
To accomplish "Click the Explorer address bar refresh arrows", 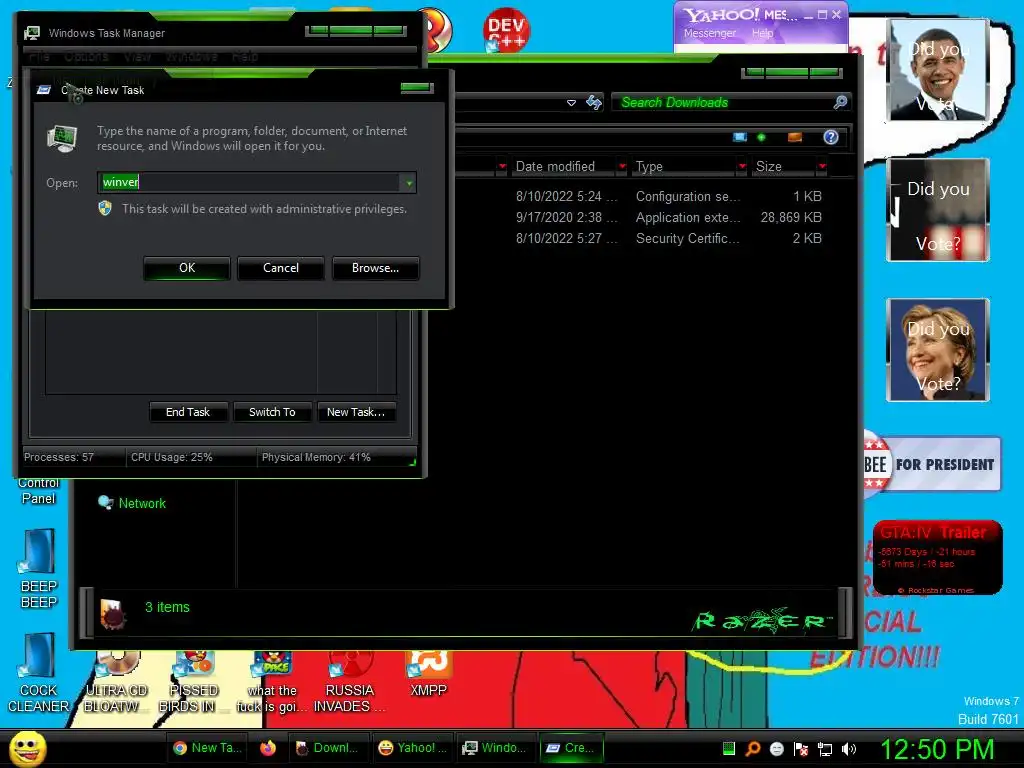I will click(x=594, y=103).
